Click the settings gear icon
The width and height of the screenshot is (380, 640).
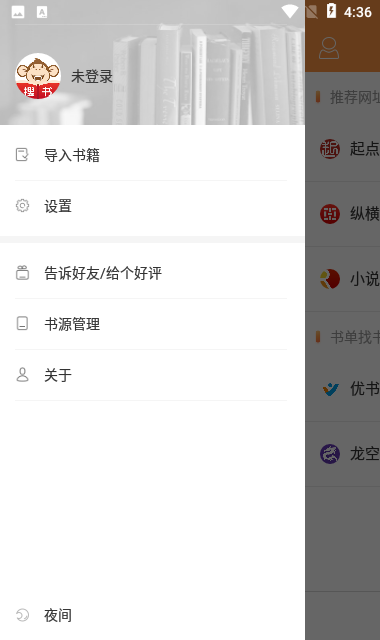22,205
